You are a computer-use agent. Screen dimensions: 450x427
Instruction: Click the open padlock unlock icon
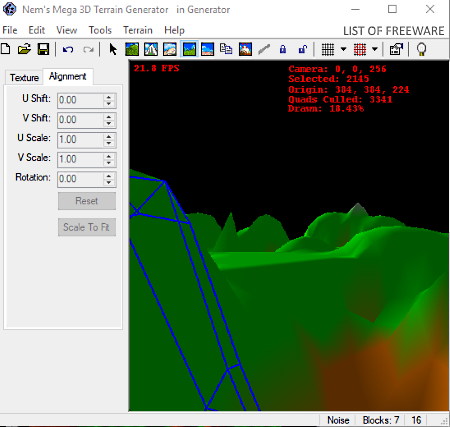(302, 49)
